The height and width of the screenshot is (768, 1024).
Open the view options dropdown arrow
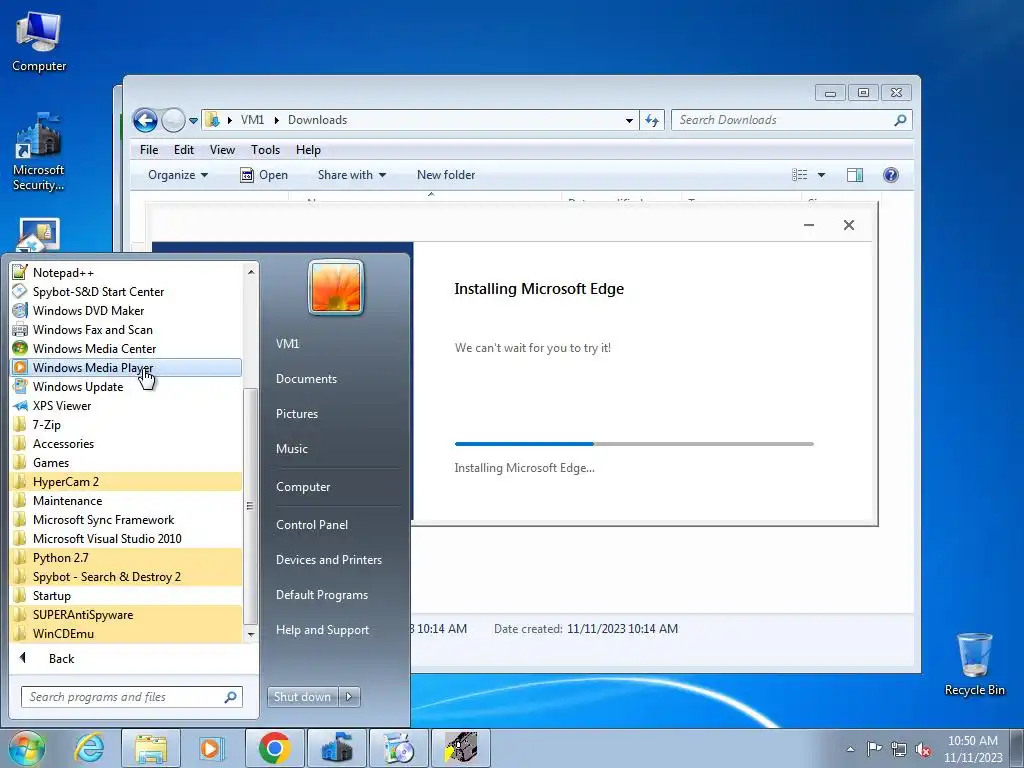tap(822, 175)
